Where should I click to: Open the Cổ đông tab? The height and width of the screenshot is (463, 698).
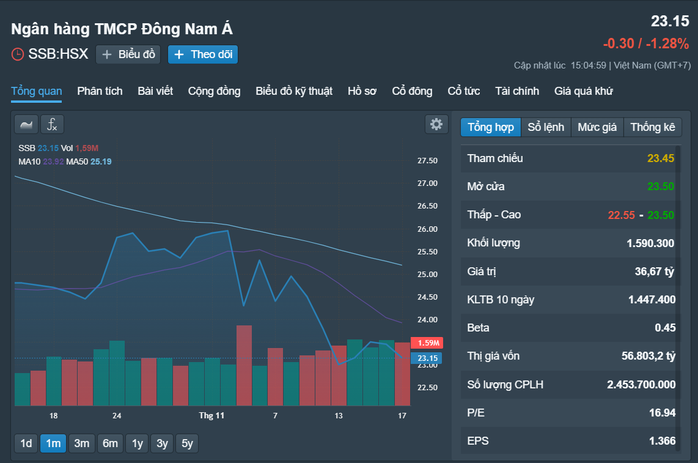pyautogui.click(x=412, y=91)
